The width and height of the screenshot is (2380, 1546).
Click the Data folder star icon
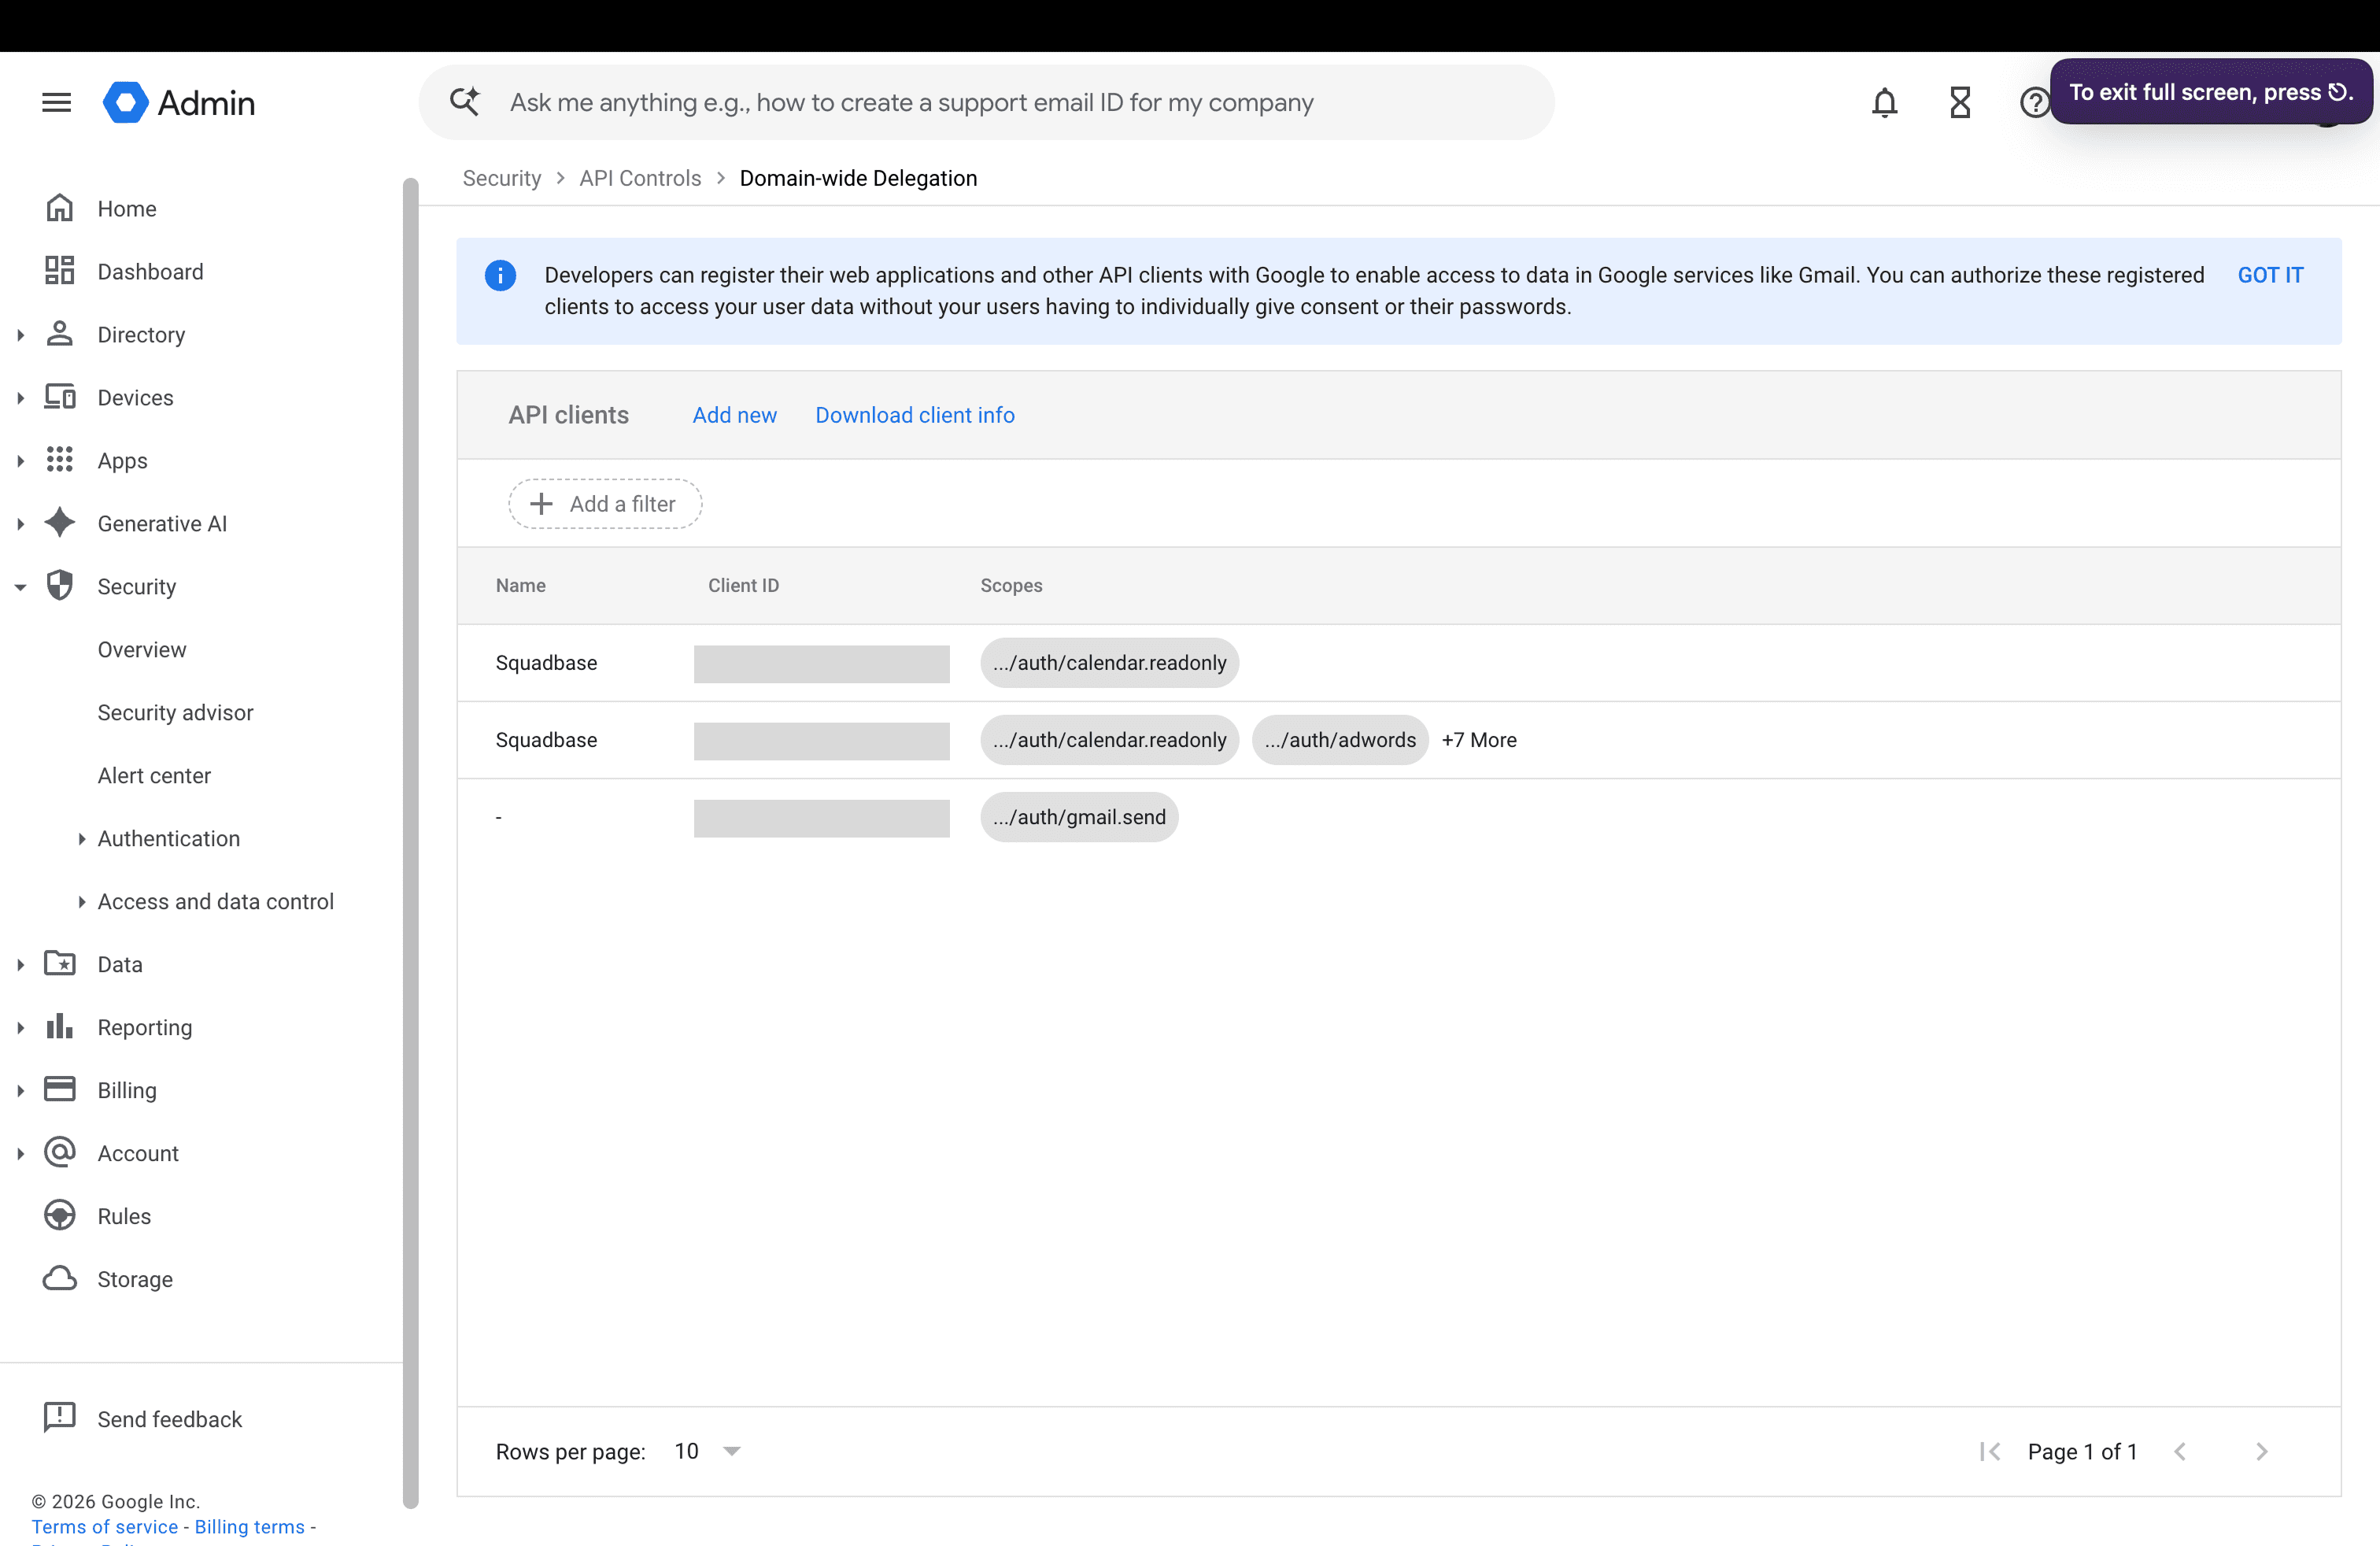[60, 964]
